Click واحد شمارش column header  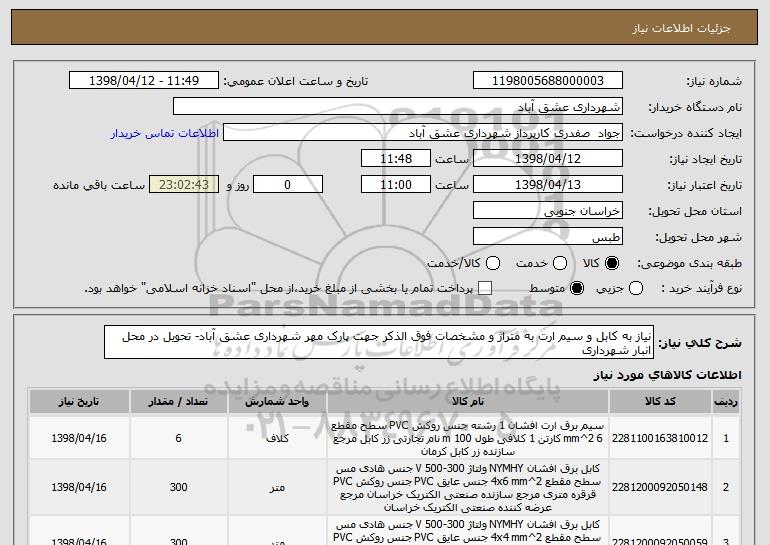pos(277,402)
